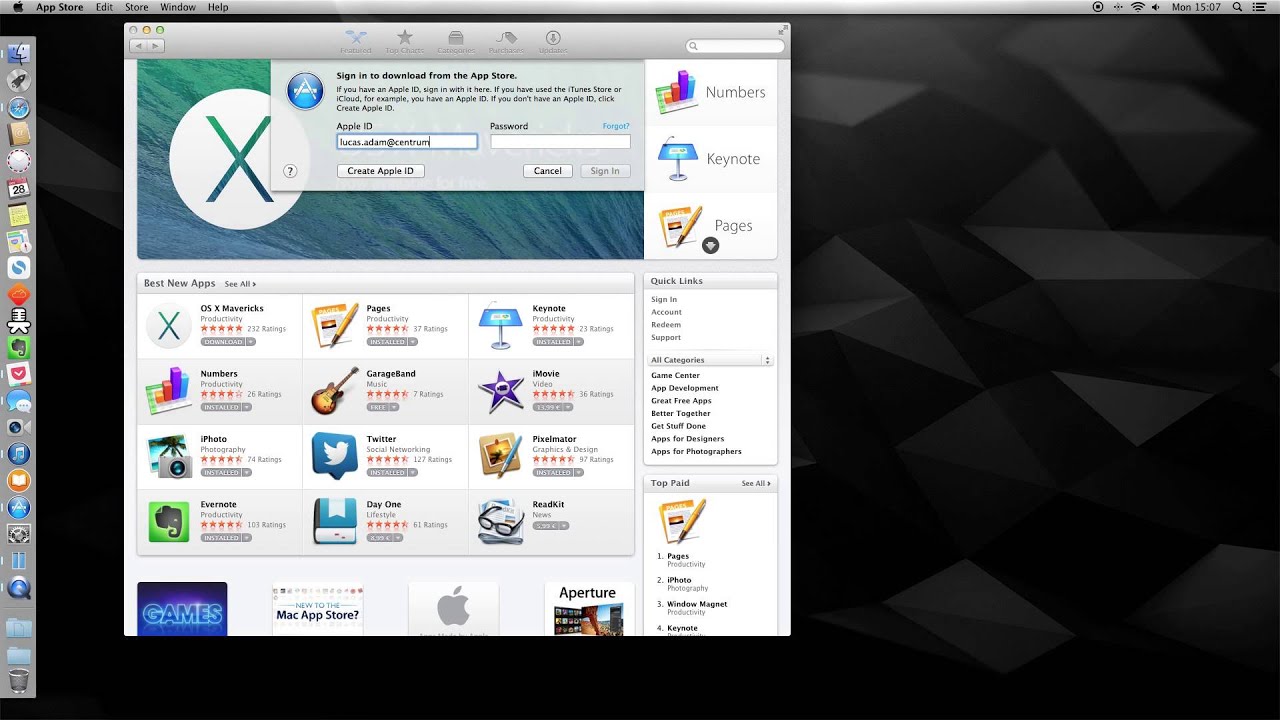Click the Sign In dialog button
This screenshot has height=720, width=1280.
[605, 171]
